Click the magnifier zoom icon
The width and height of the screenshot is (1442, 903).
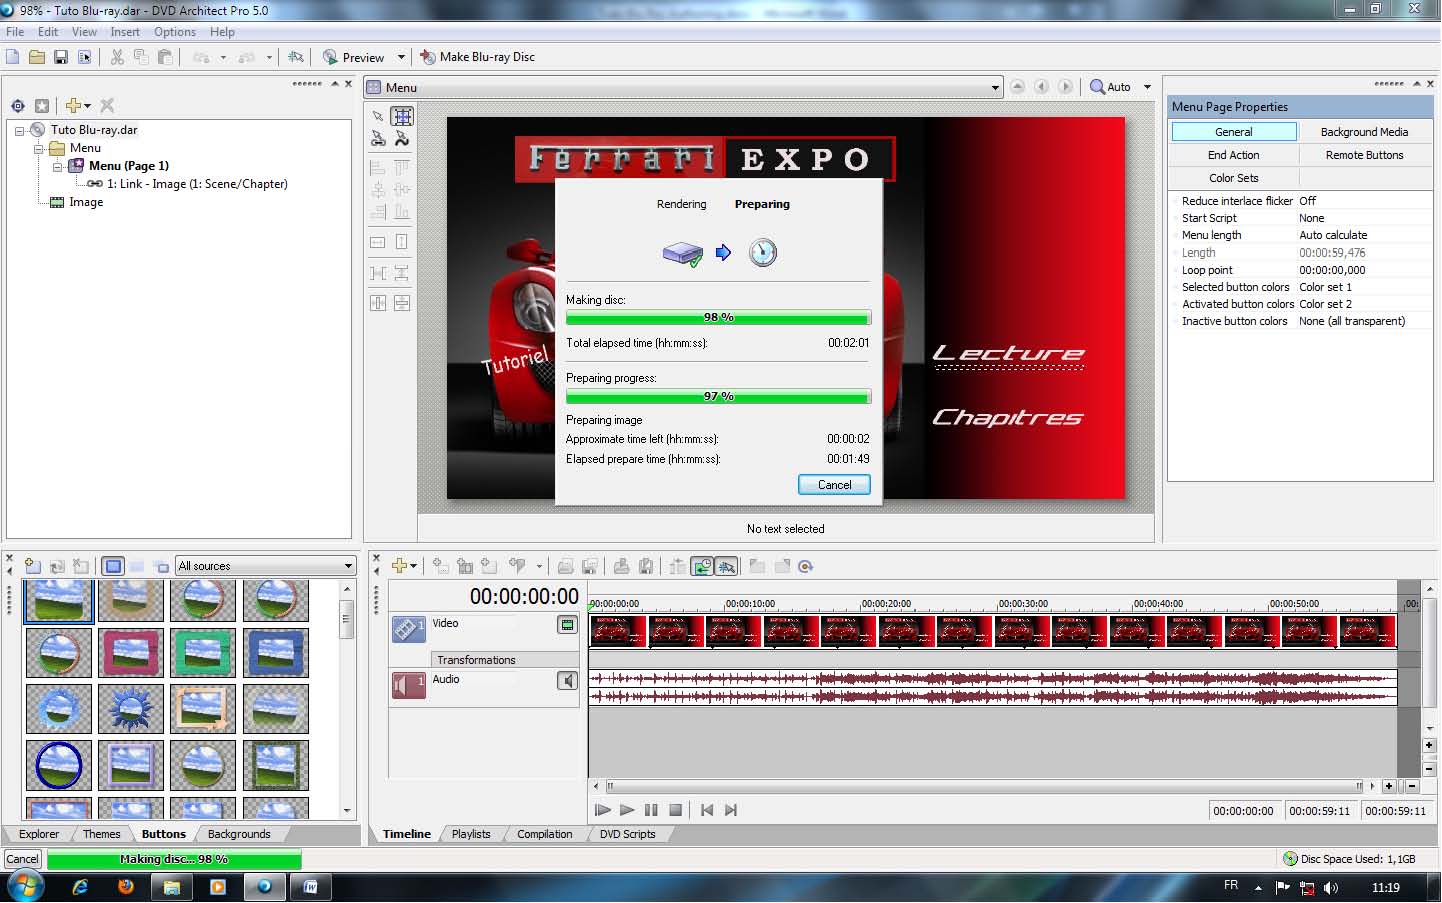pyautogui.click(x=1097, y=87)
